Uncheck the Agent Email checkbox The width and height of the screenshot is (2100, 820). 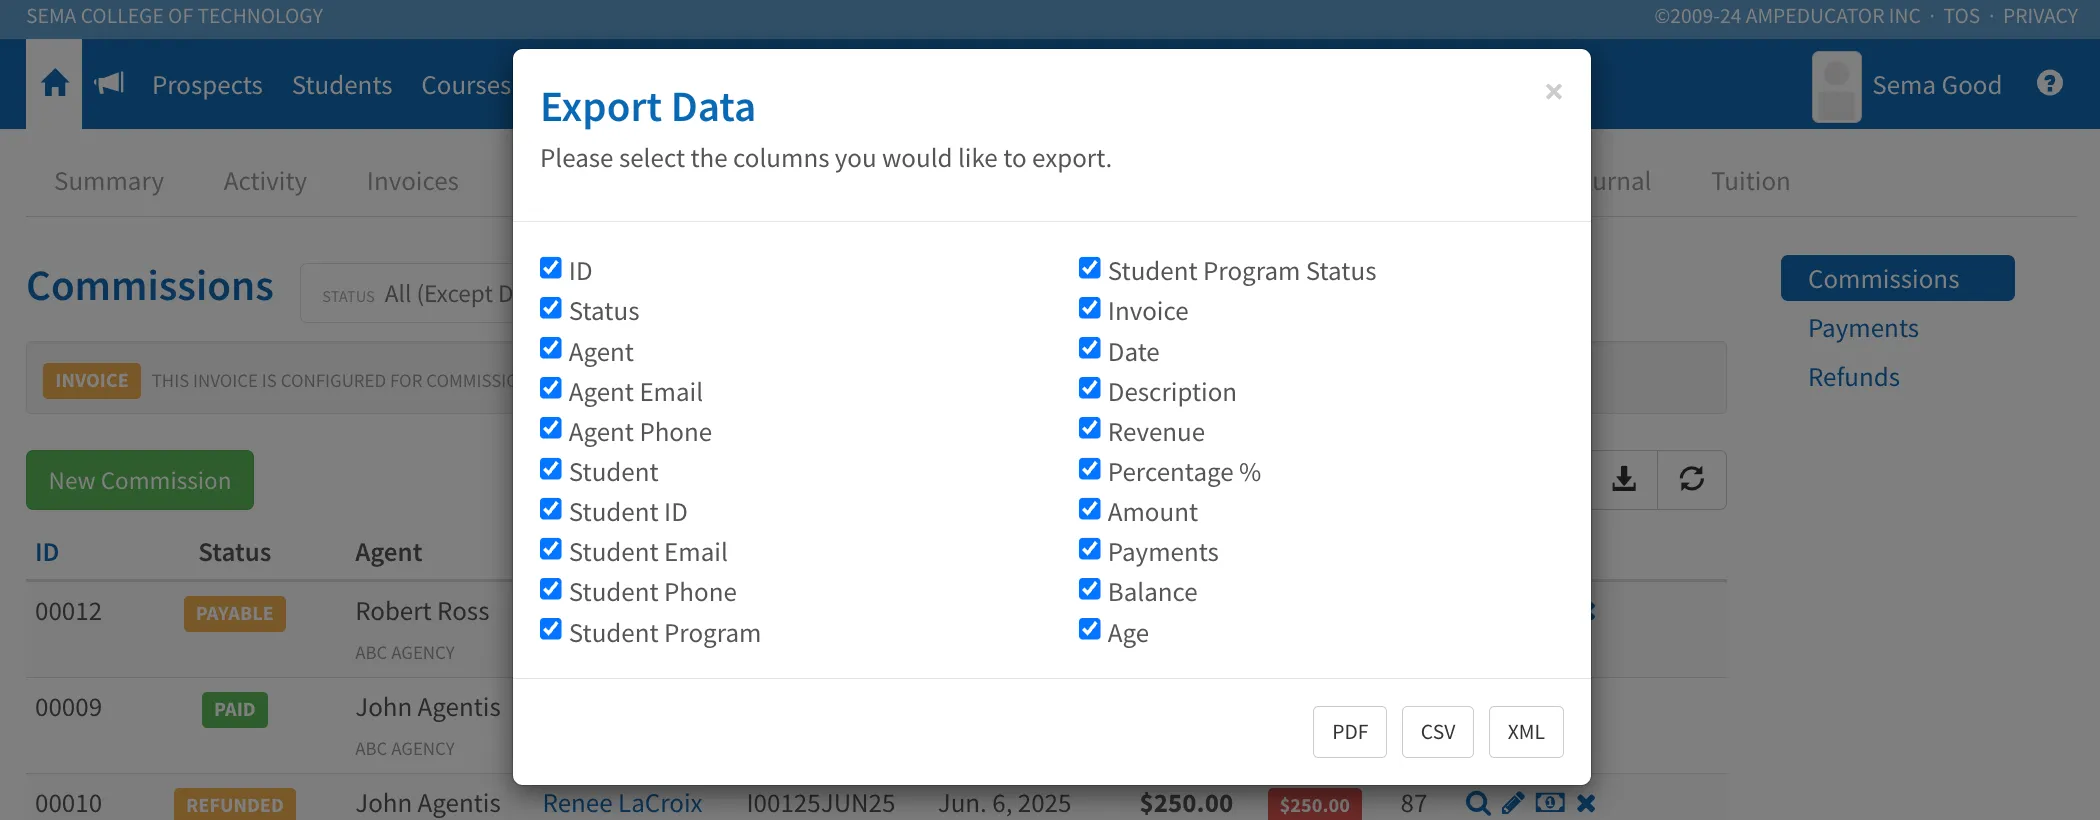(x=551, y=388)
